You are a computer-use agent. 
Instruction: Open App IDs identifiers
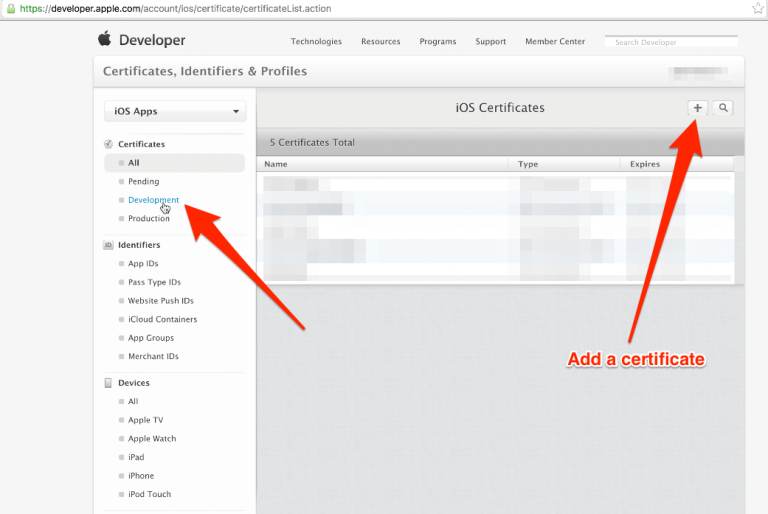pos(143,264)
